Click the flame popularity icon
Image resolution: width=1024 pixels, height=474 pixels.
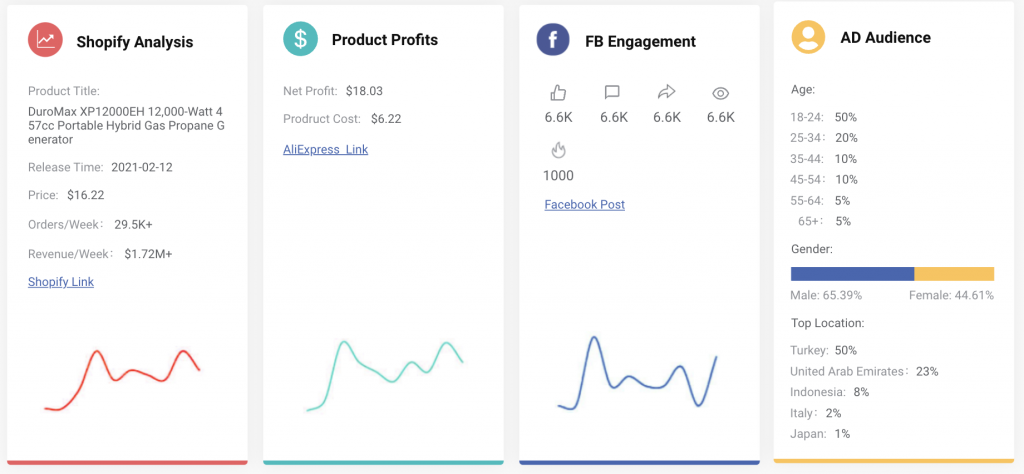pyautogui.click(x=558, y=151)
